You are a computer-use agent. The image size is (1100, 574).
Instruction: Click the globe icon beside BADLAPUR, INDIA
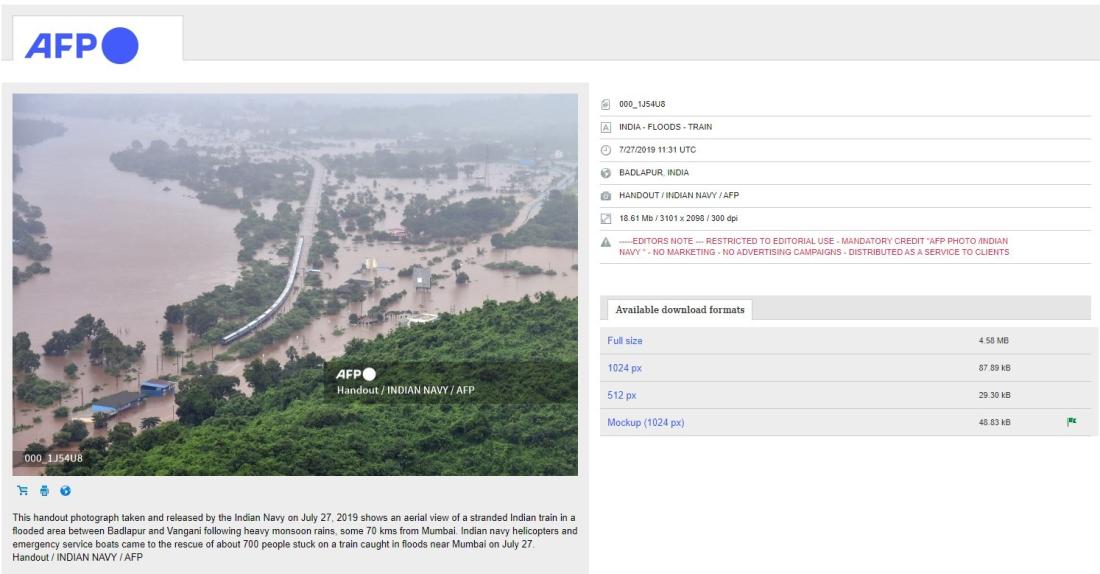(x=605, y=173)
